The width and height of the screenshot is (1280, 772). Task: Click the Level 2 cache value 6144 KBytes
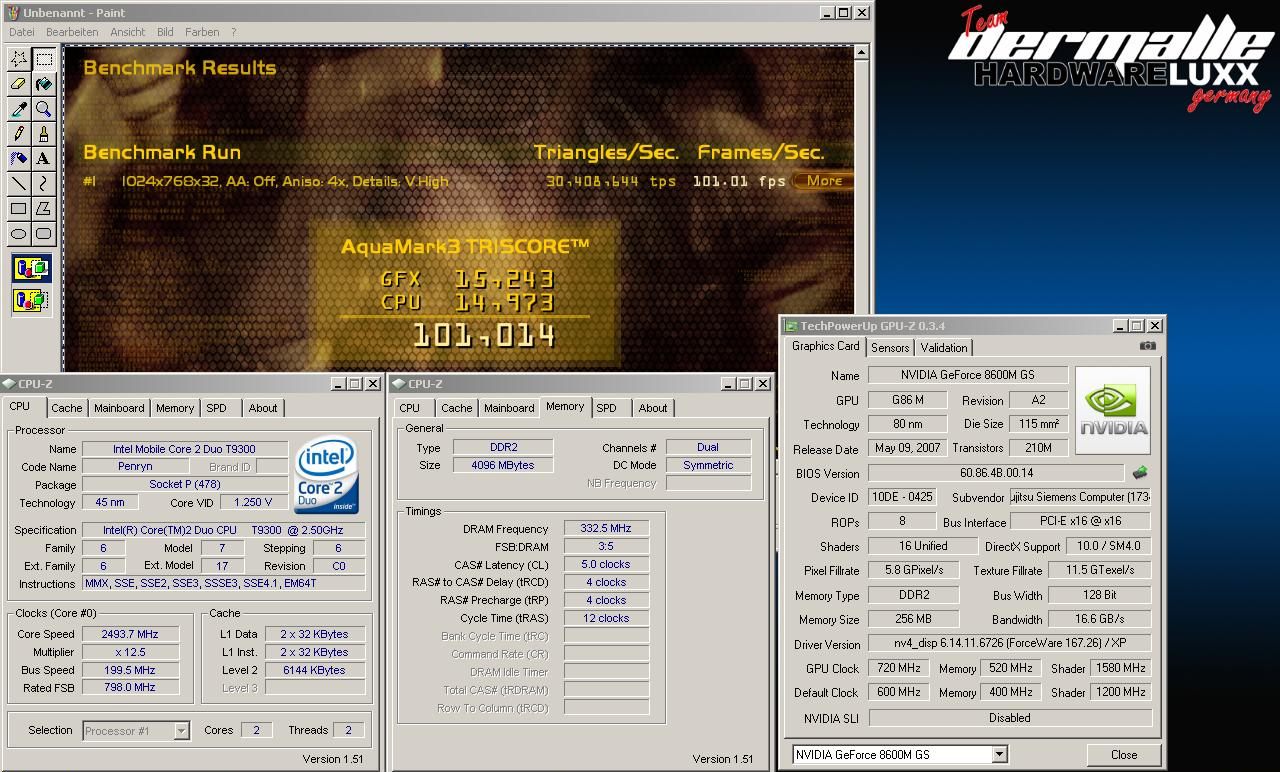click(314, 670)
